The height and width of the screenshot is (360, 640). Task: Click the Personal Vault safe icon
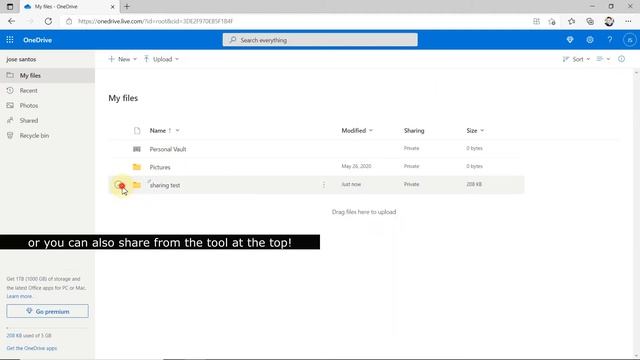[x=137, y=149]
